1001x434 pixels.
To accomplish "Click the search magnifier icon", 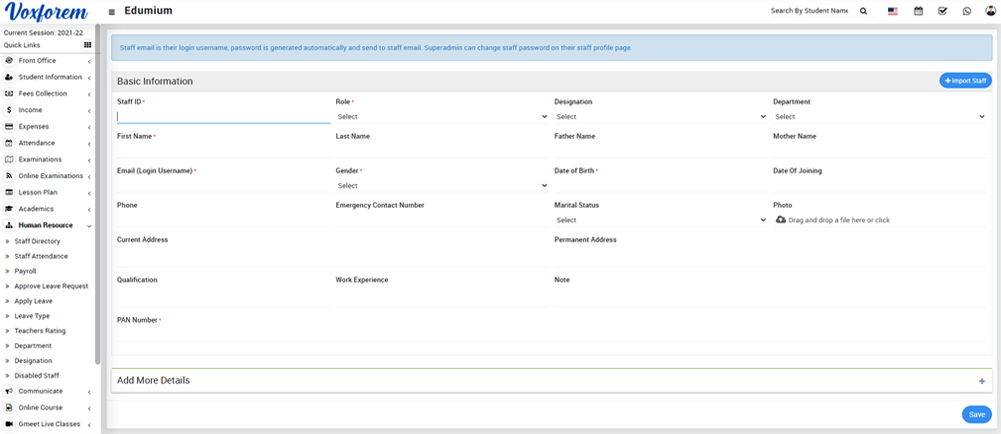I will [x=864, y=11].
